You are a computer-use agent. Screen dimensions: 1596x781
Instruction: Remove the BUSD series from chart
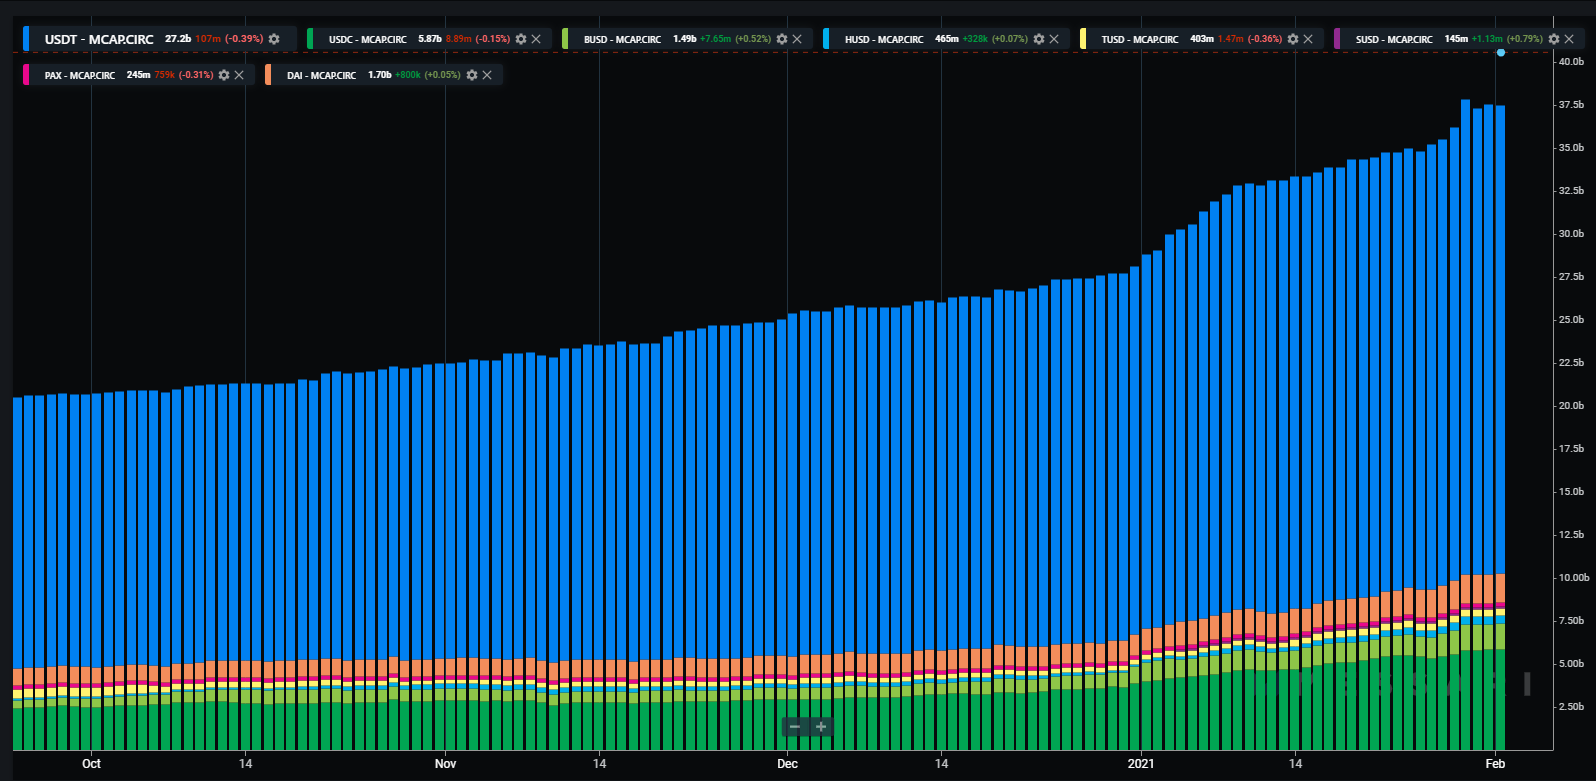[x=797, y=39]
